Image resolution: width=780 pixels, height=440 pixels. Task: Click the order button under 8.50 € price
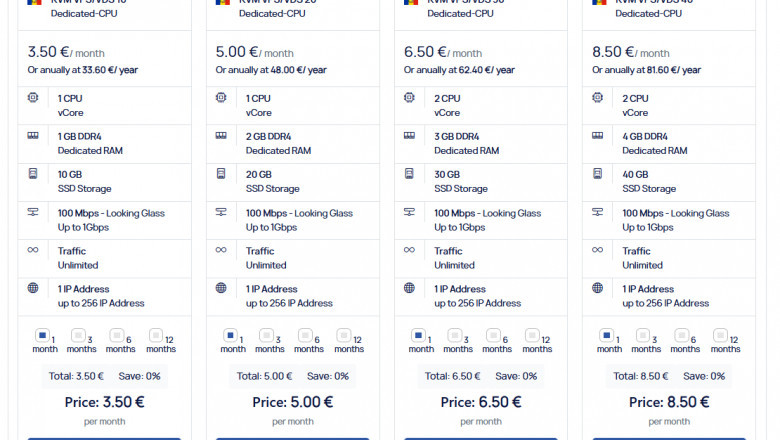click(669, 439)
